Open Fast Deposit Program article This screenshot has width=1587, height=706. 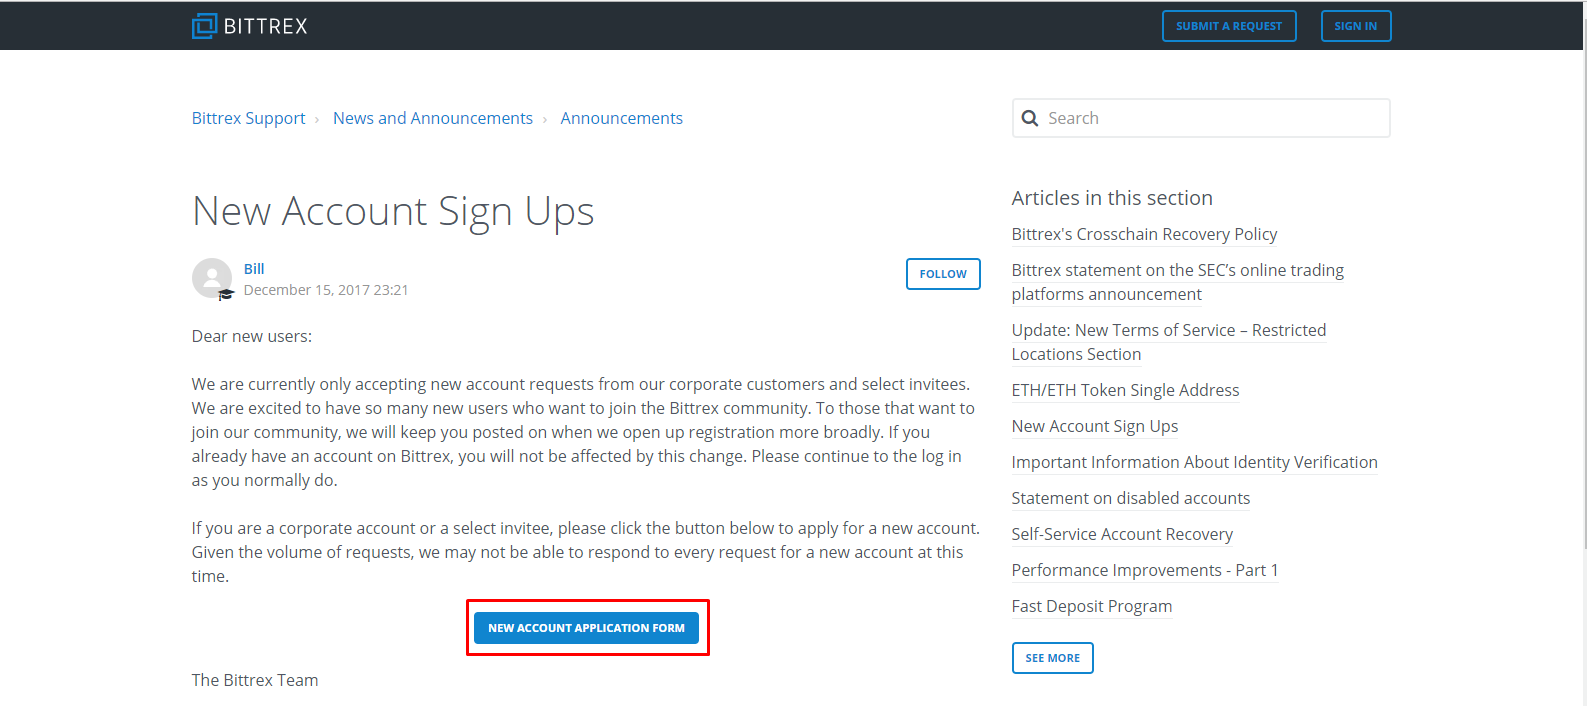tap(1091, 606)
